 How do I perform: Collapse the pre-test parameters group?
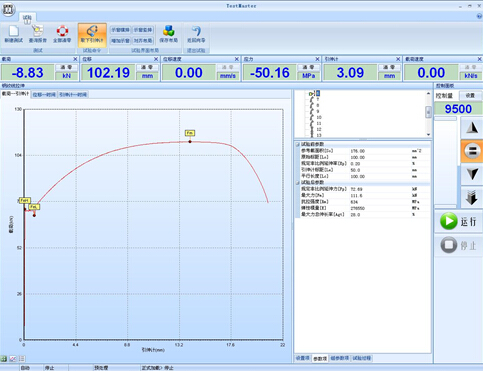click(x=297, y=144)
